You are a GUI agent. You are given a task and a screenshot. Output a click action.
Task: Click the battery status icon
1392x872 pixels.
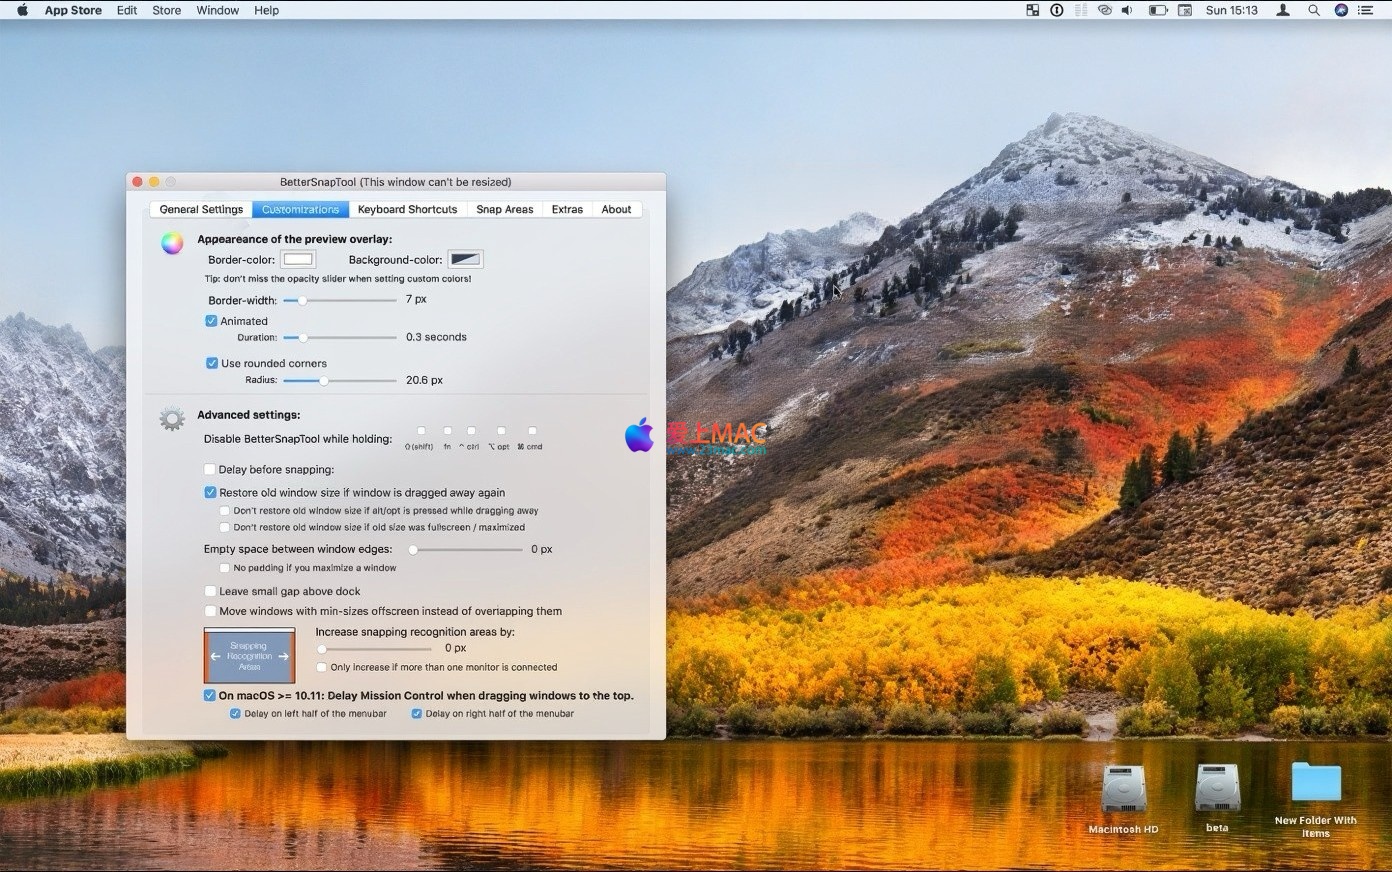click(1157, 10)
